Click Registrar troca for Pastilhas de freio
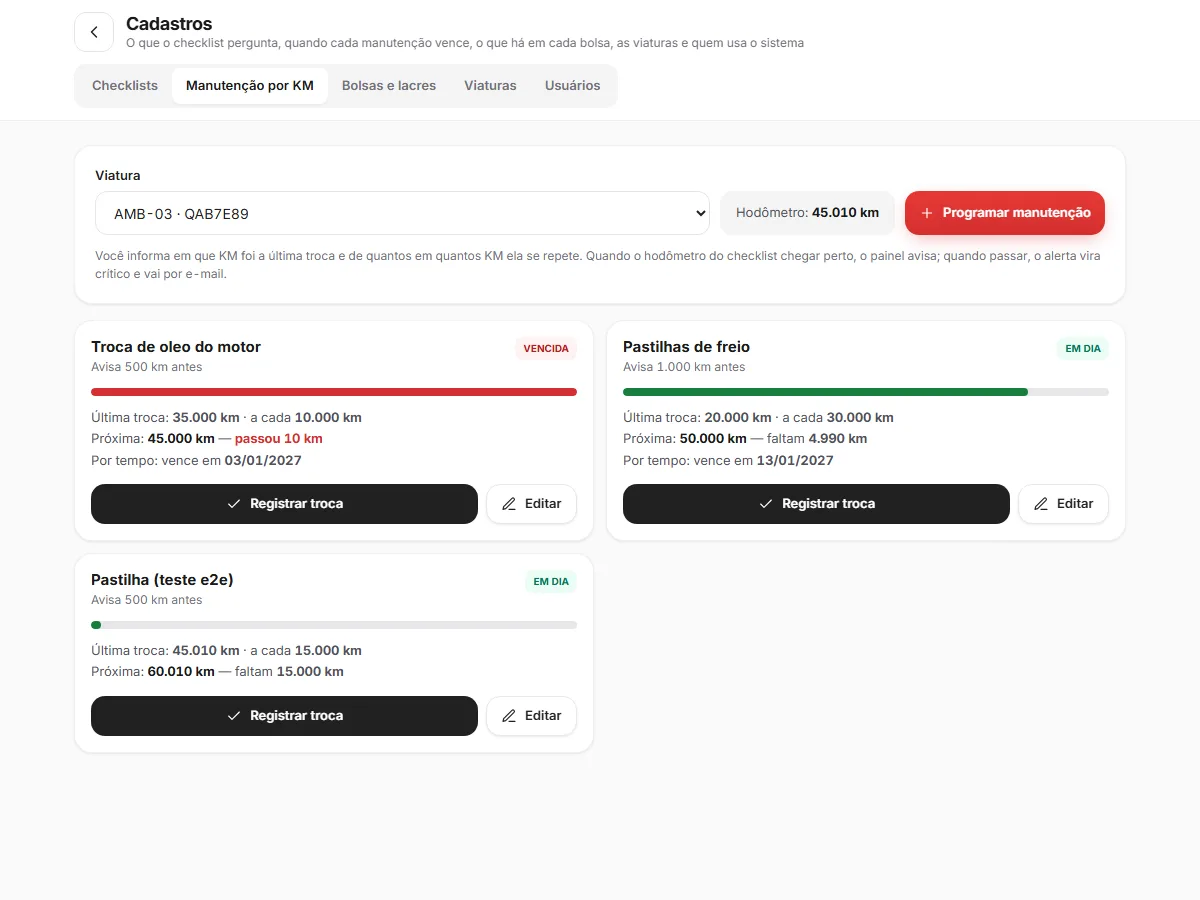1200x900 pixels. (x=816, y=504)
